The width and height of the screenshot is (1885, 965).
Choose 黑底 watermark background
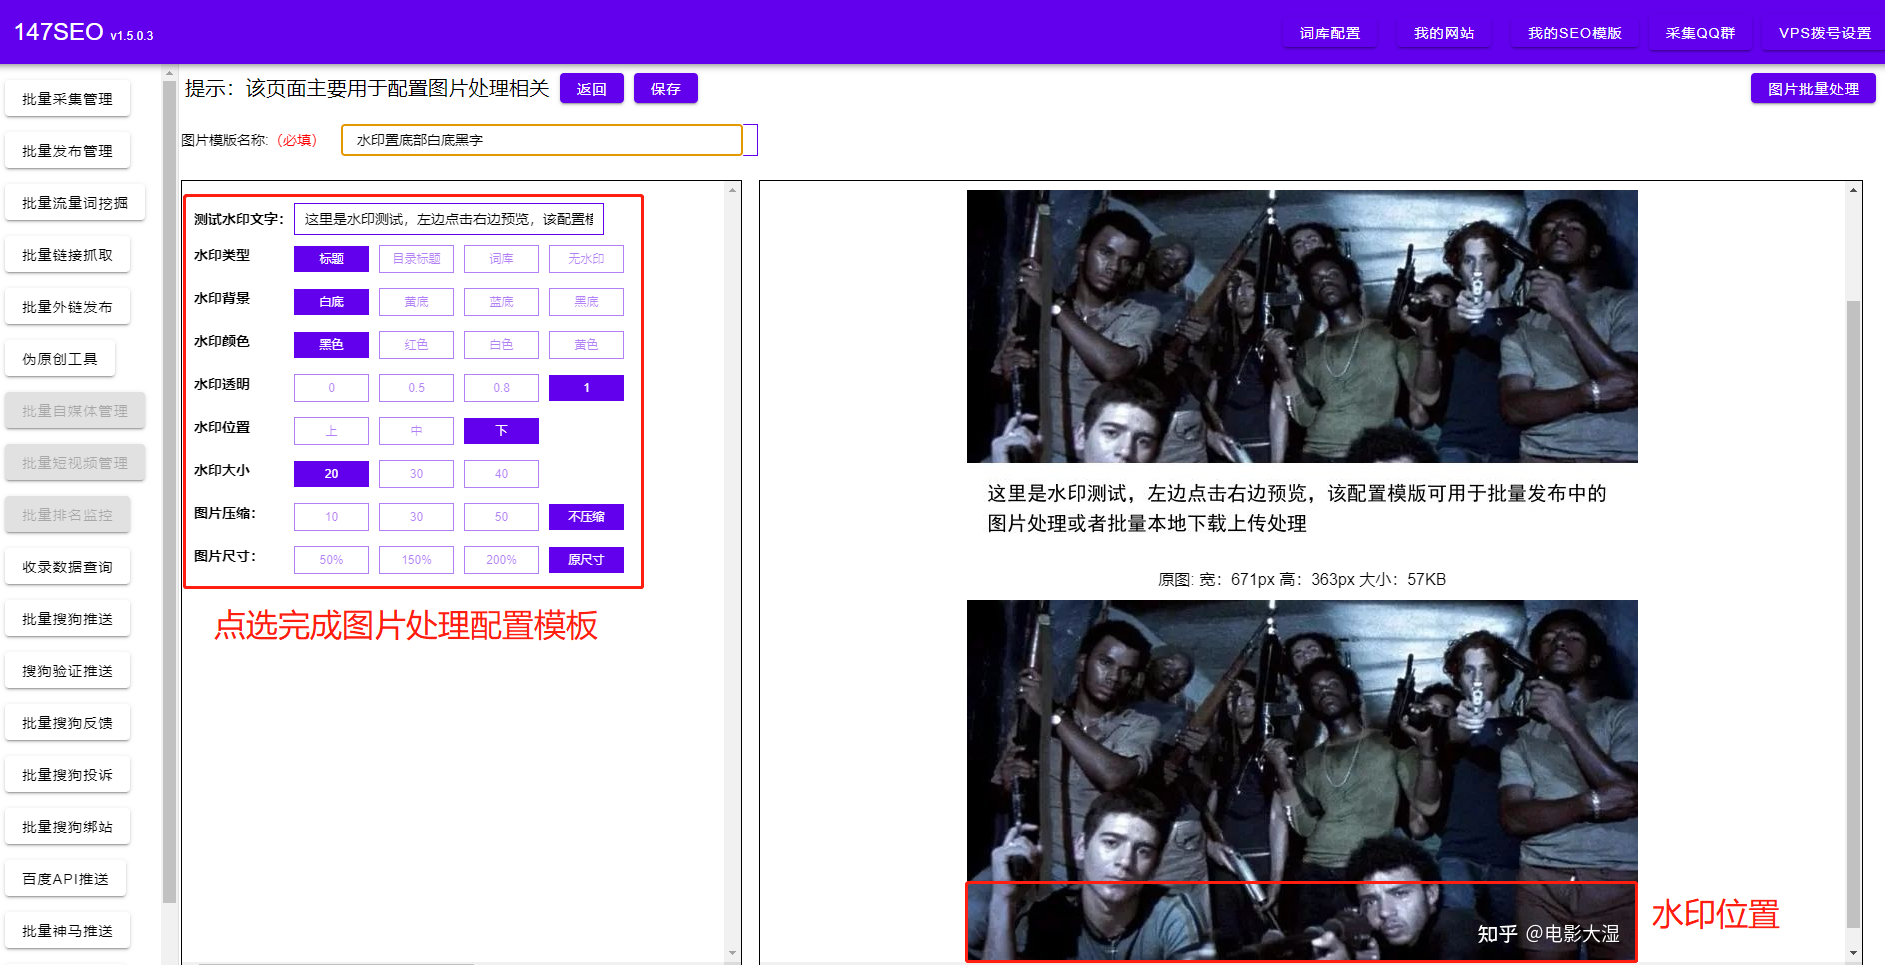[586, 302]
